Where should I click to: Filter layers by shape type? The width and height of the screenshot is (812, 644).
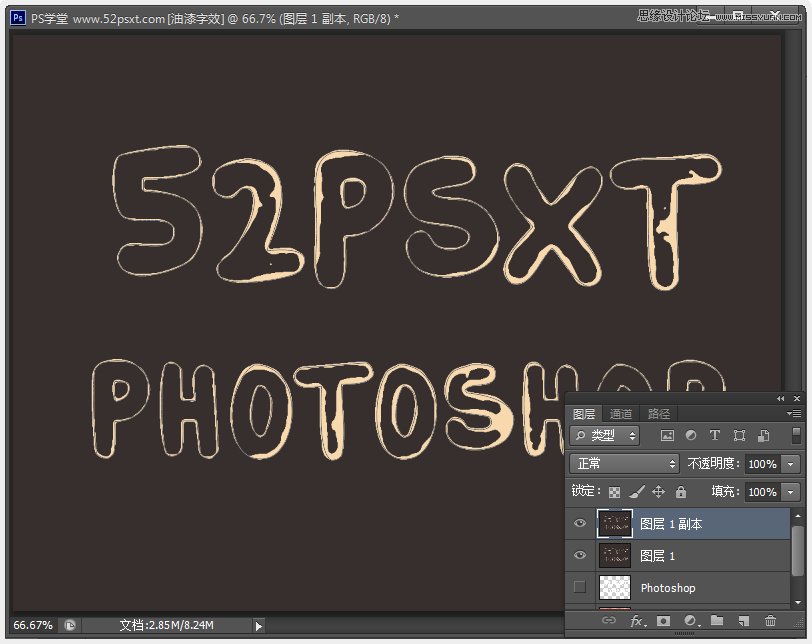[x=739, y=436]
